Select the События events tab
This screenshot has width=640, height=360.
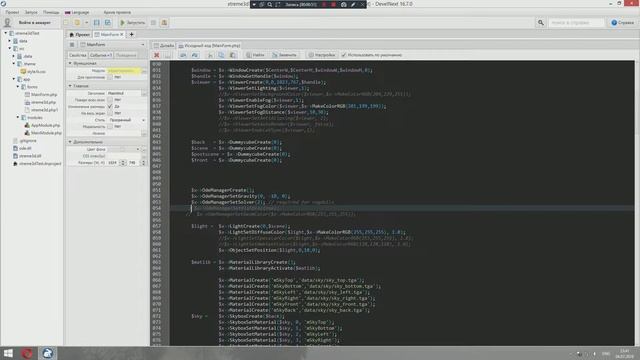pos(100,55)
